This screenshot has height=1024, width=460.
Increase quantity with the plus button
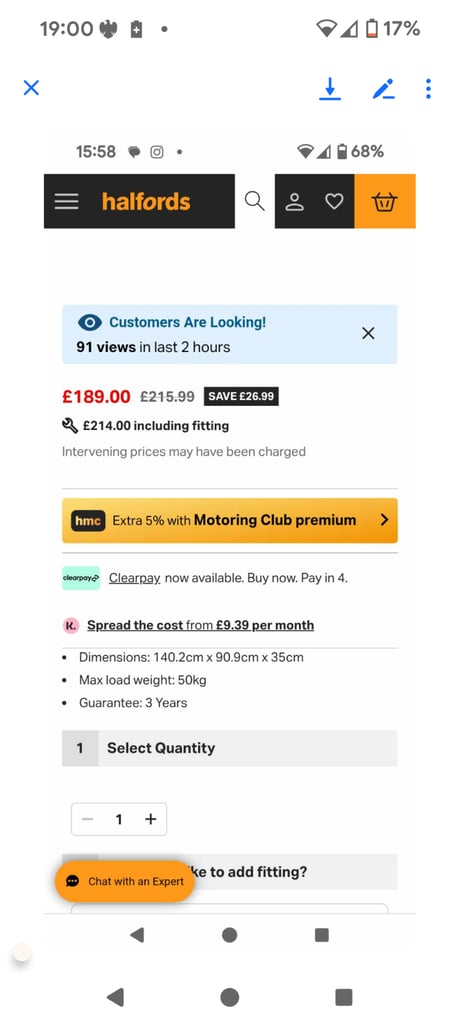[151, 819]
